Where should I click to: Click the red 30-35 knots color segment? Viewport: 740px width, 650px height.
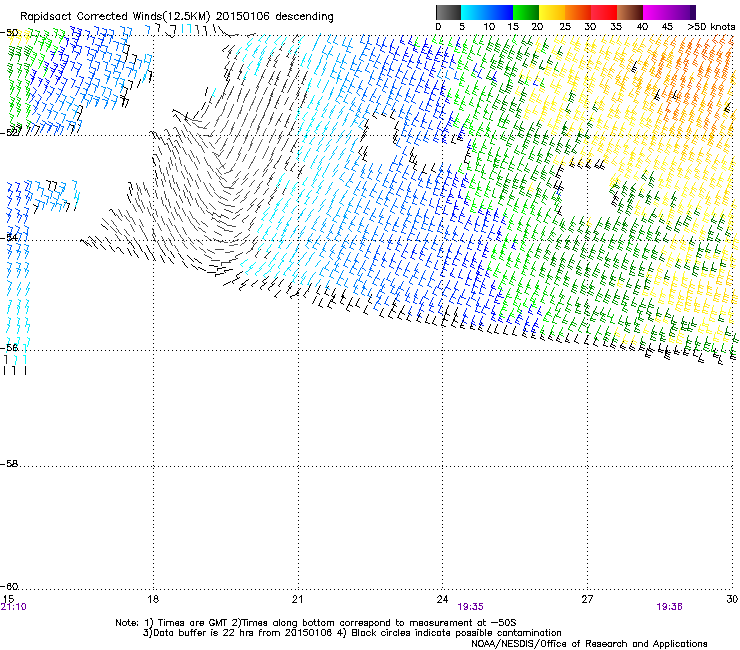click(x=604, y=12)
